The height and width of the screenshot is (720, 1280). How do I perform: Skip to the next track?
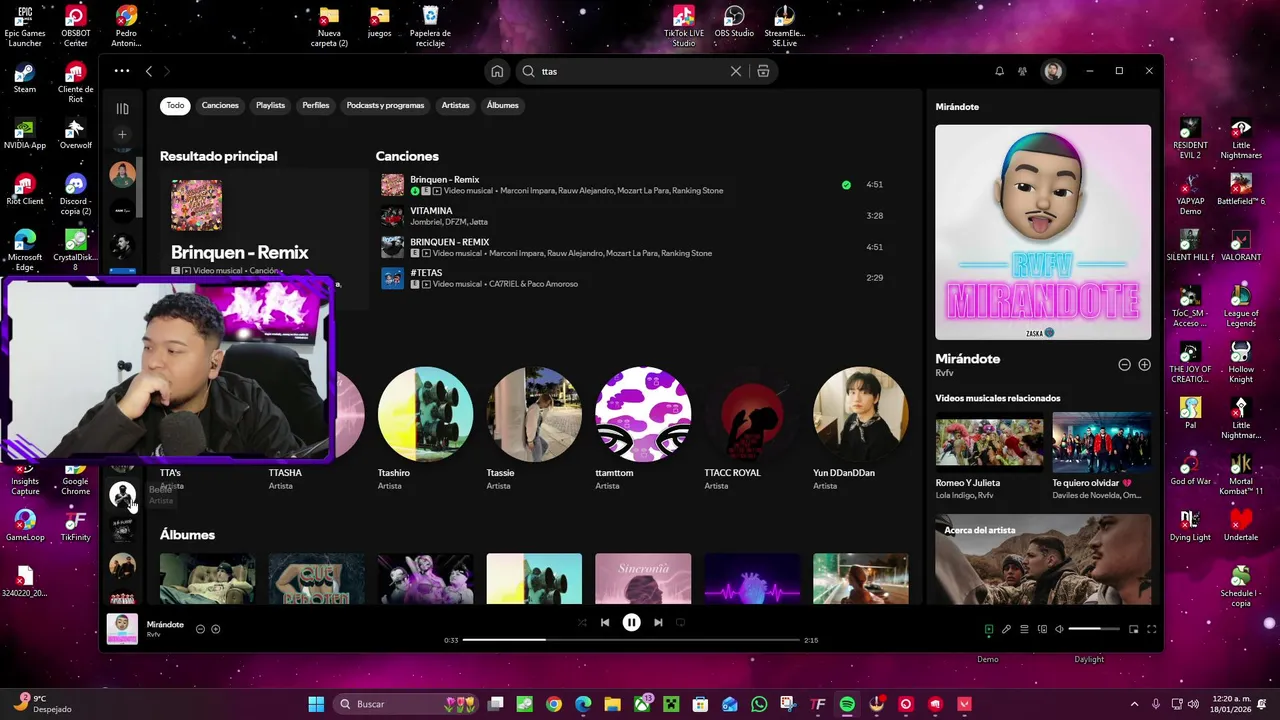(x=658, y=622)
